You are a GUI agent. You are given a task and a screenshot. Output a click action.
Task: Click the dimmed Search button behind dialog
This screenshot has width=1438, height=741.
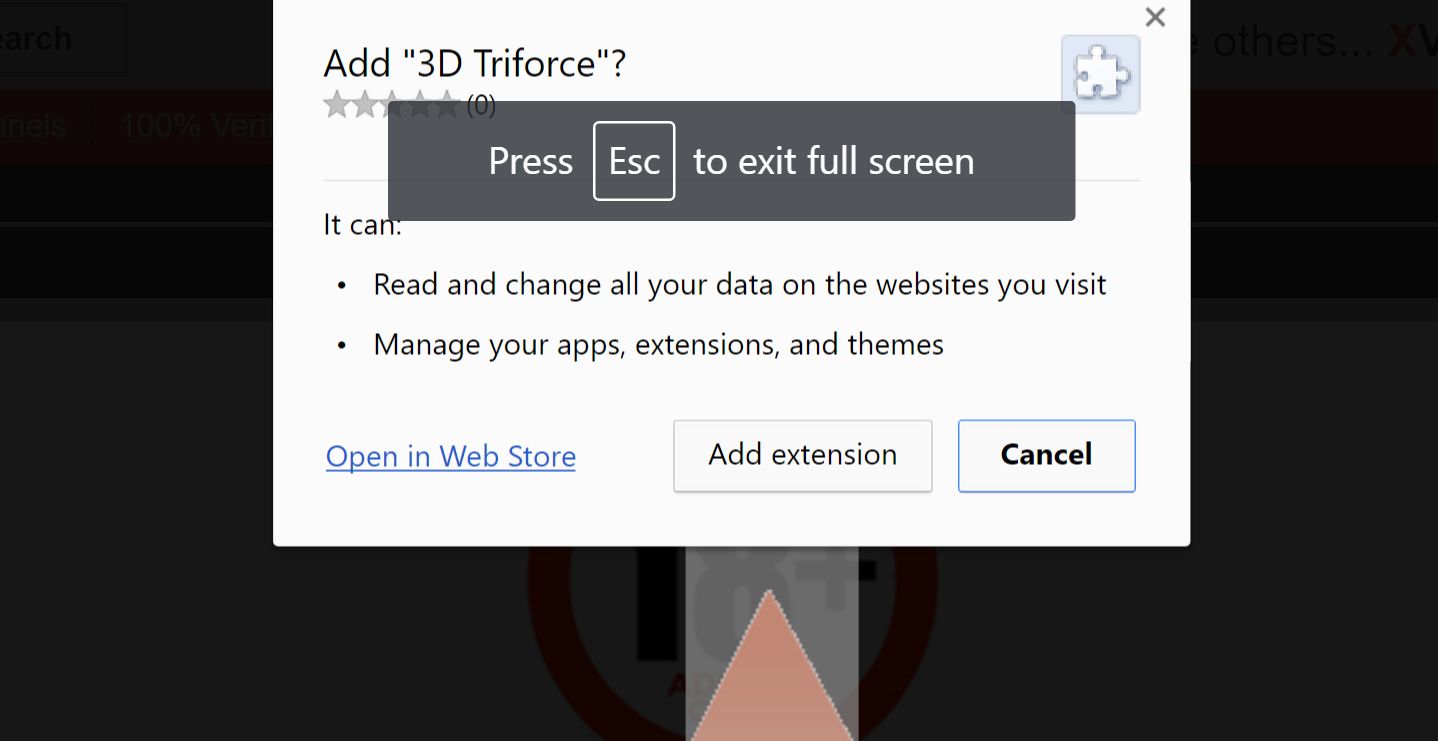[x=50, y=40]
